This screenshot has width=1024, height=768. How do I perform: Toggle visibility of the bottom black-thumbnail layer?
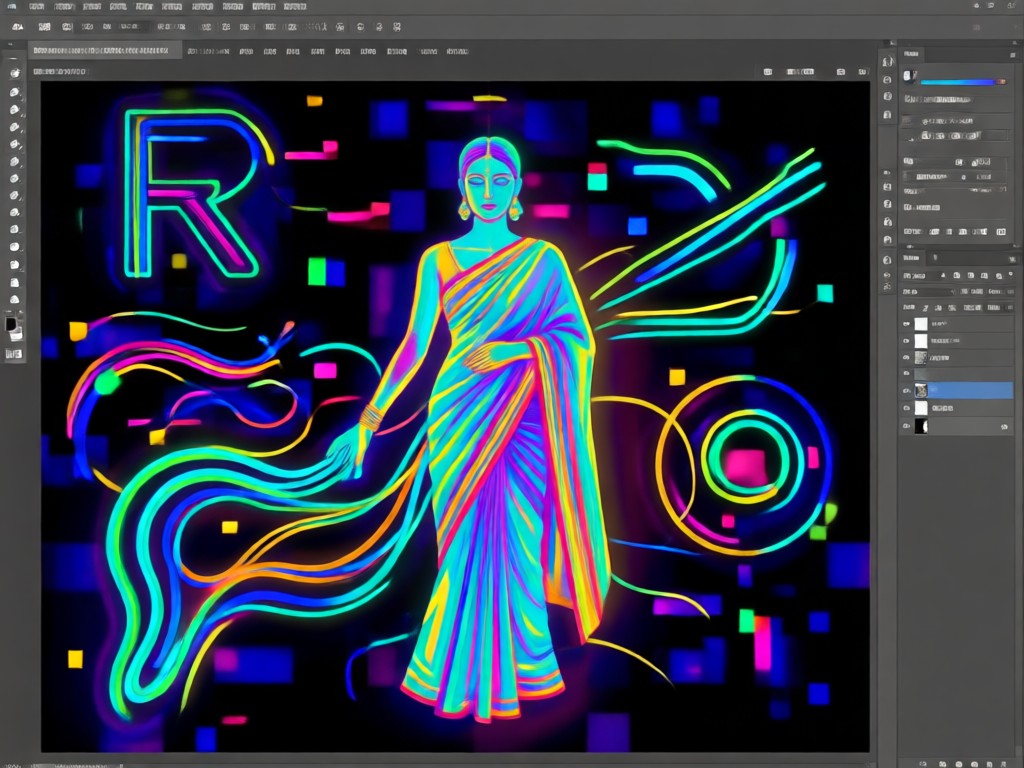[x=906, y=426]
